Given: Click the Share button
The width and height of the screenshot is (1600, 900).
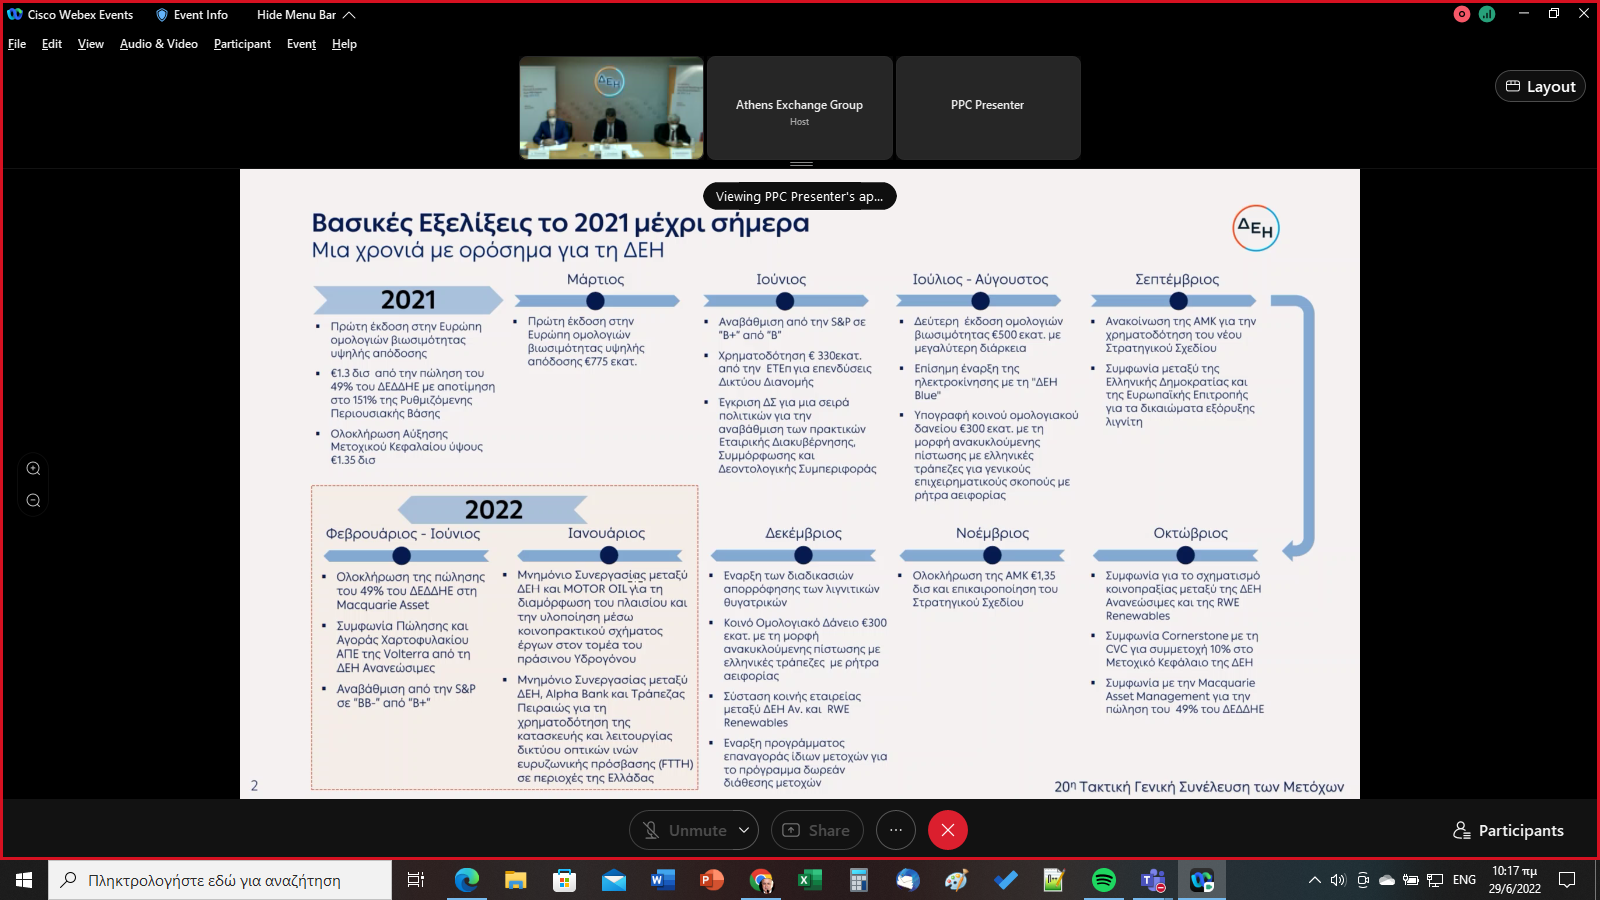Looking at the screenshot, I should pyautogui.click(x=817, y=830).
